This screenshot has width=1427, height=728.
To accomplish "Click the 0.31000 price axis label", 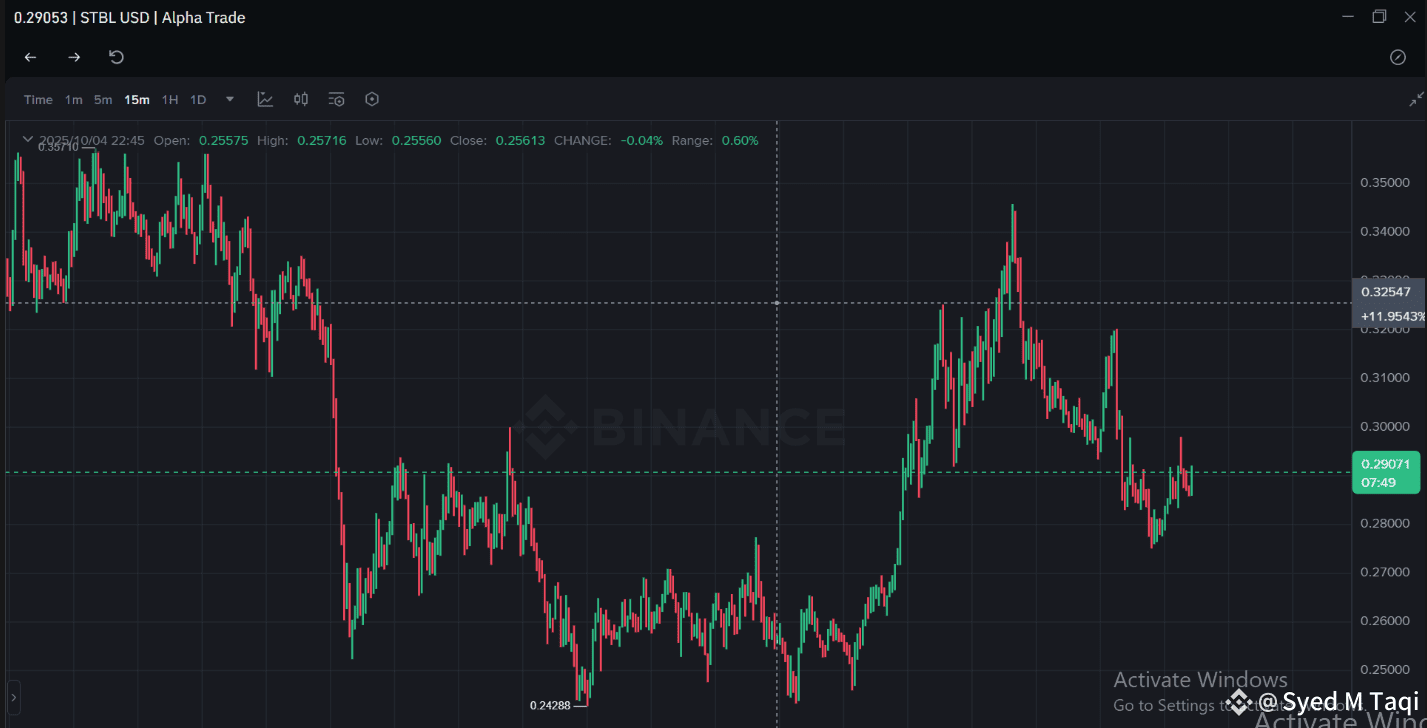I will point(1385,378).
